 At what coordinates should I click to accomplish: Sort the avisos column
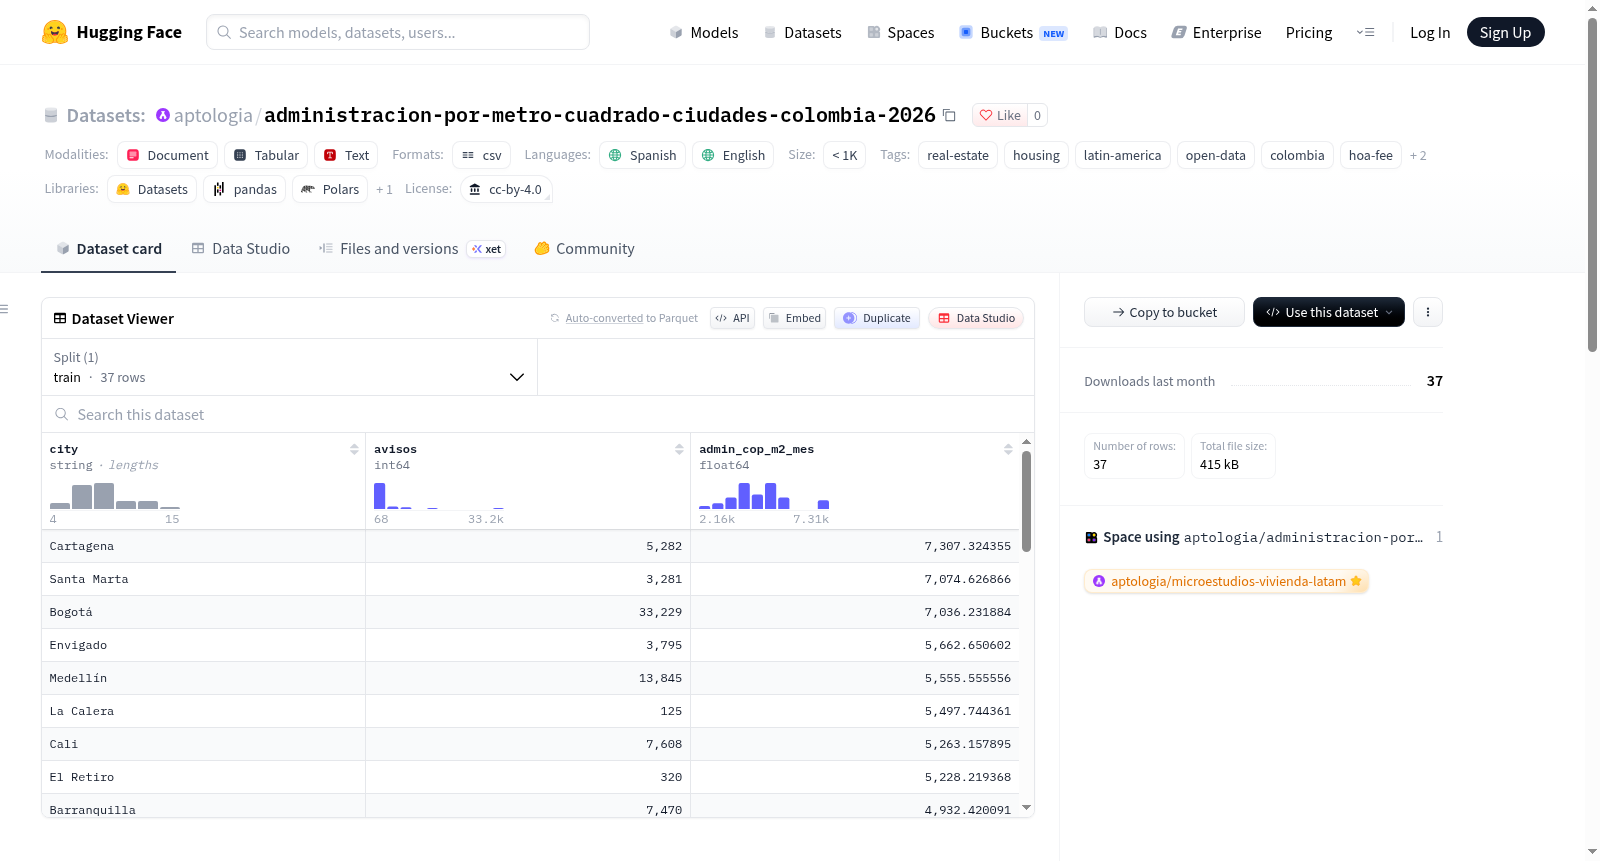point(679,449)
